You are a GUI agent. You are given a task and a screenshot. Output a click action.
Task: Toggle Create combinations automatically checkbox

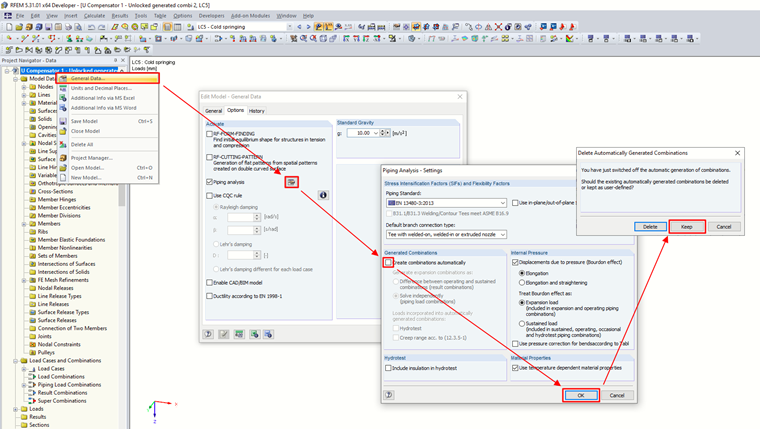click(388, 262)
